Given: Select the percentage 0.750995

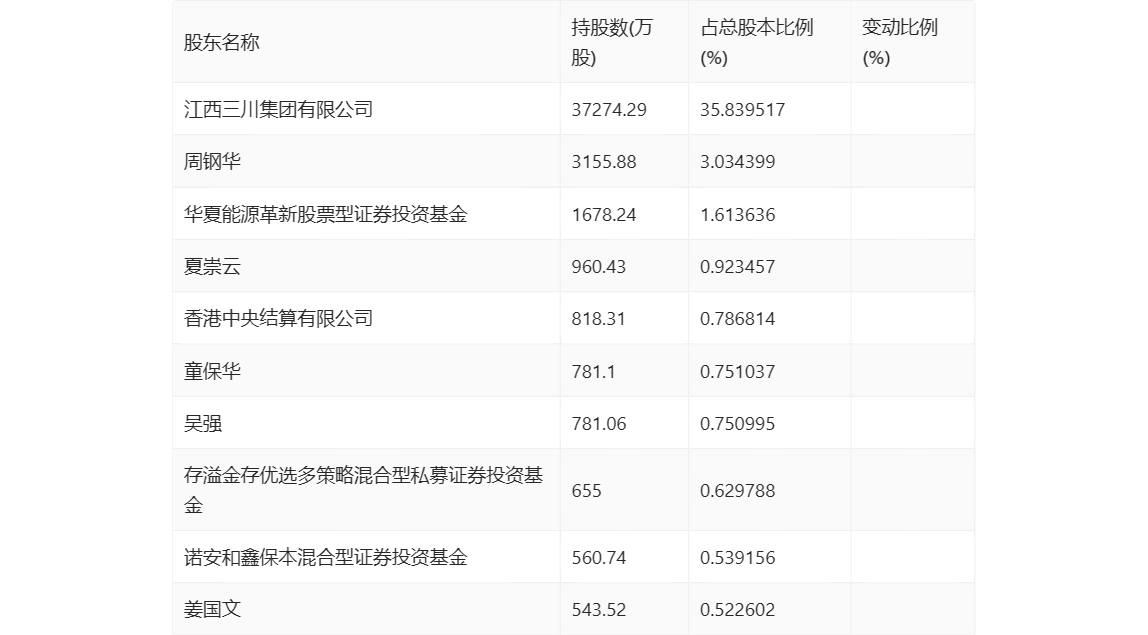Looking at the screenshot, I should pos(737,423).
